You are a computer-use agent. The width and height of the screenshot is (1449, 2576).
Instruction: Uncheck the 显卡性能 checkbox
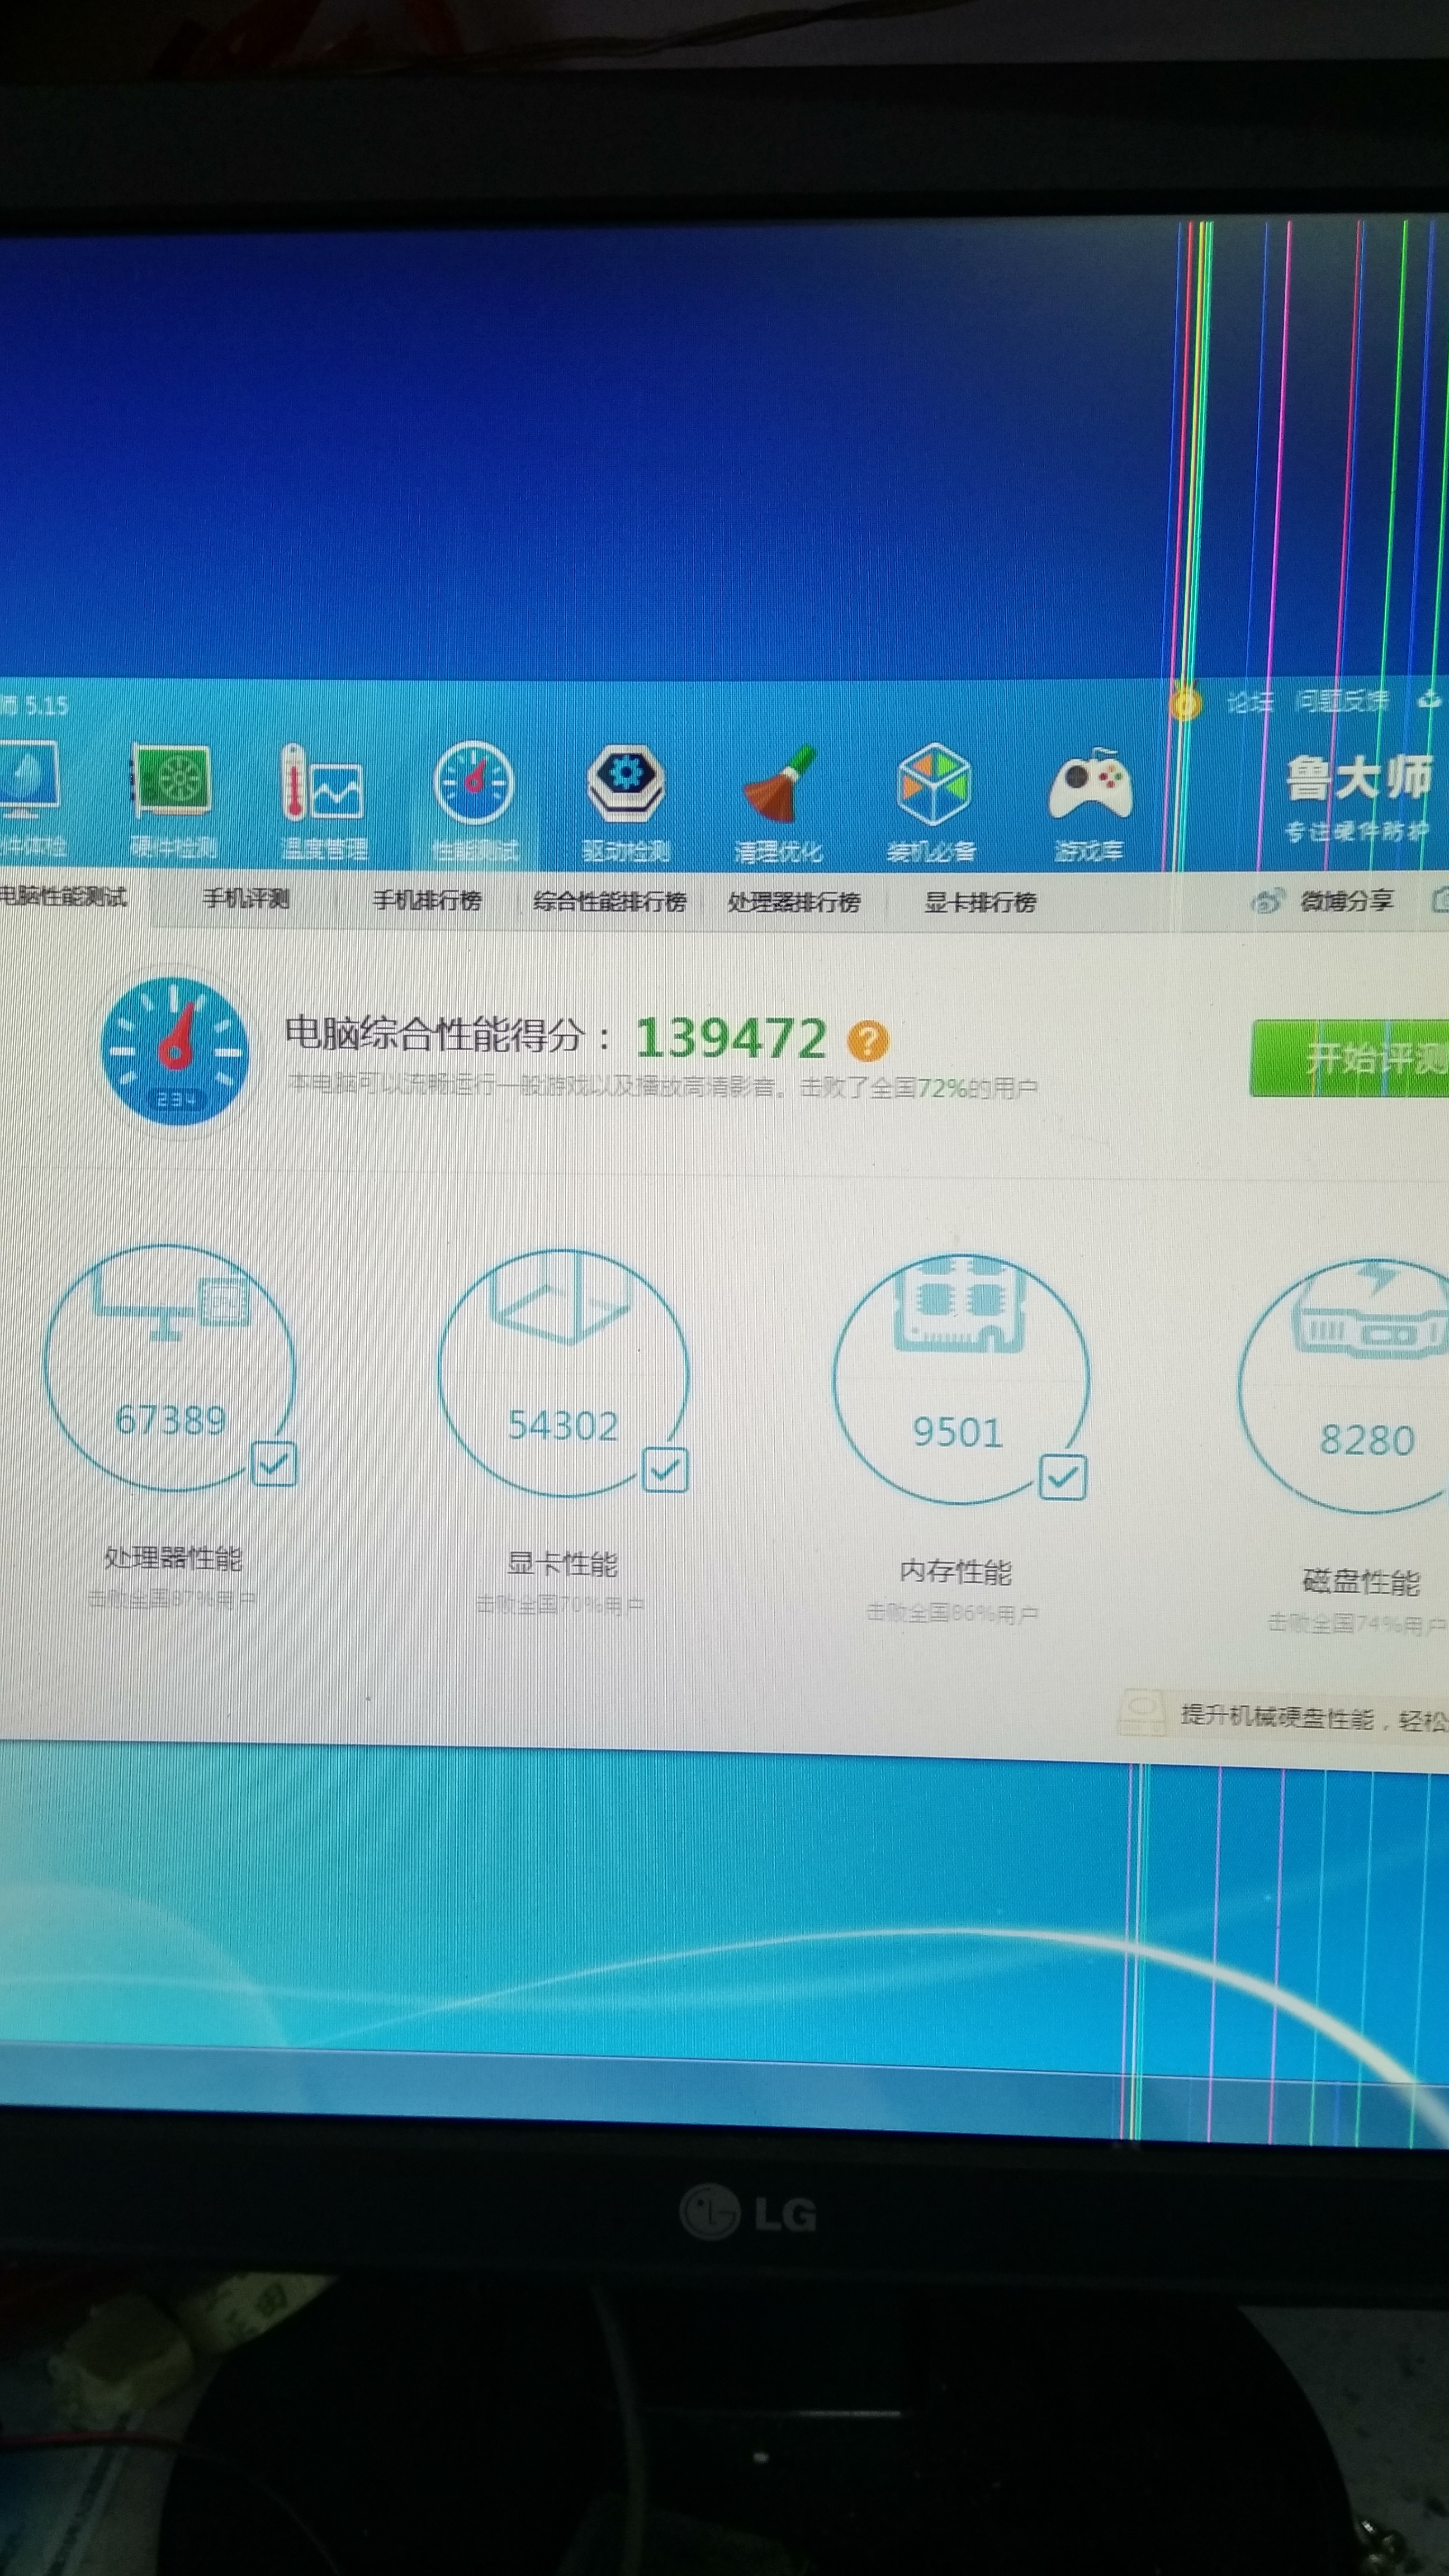[665, 1470]
